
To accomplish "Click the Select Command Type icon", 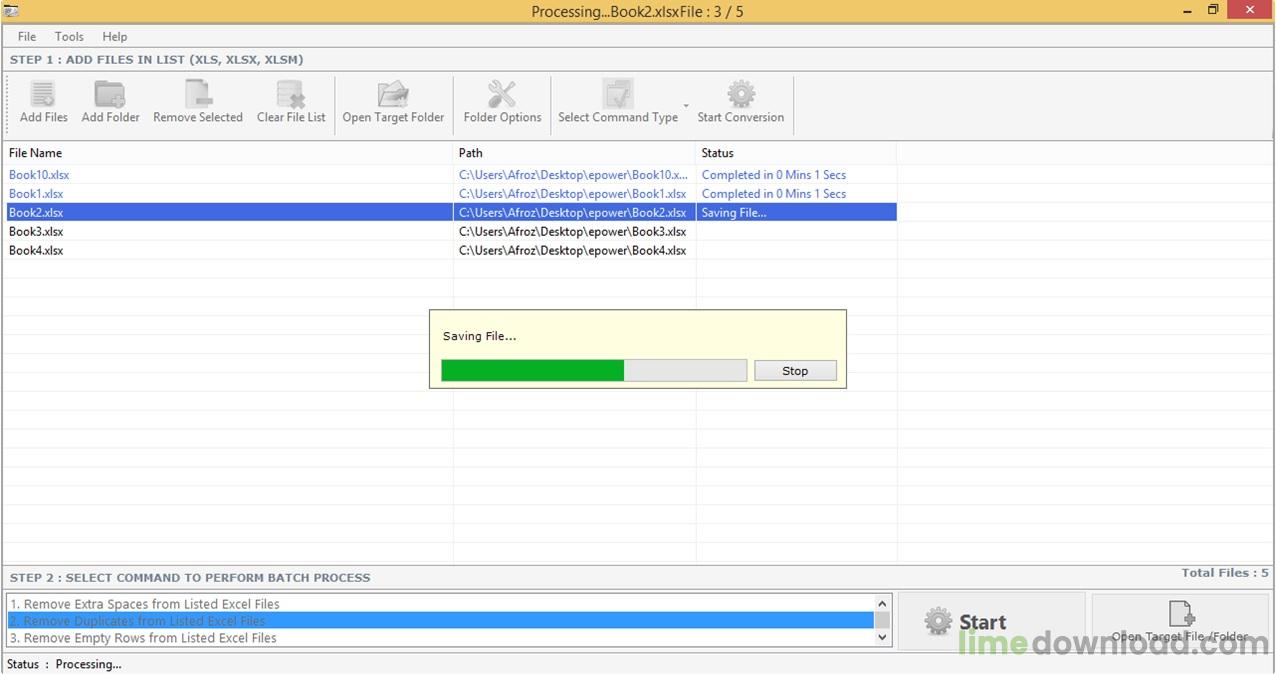I will point(618,95).
